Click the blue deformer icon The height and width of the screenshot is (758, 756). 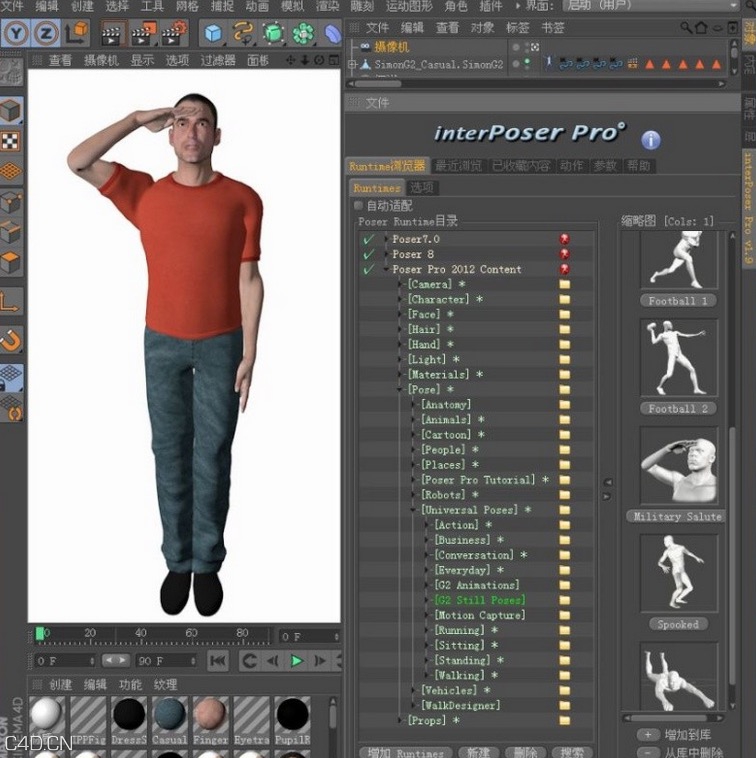(x=333, y=33)
